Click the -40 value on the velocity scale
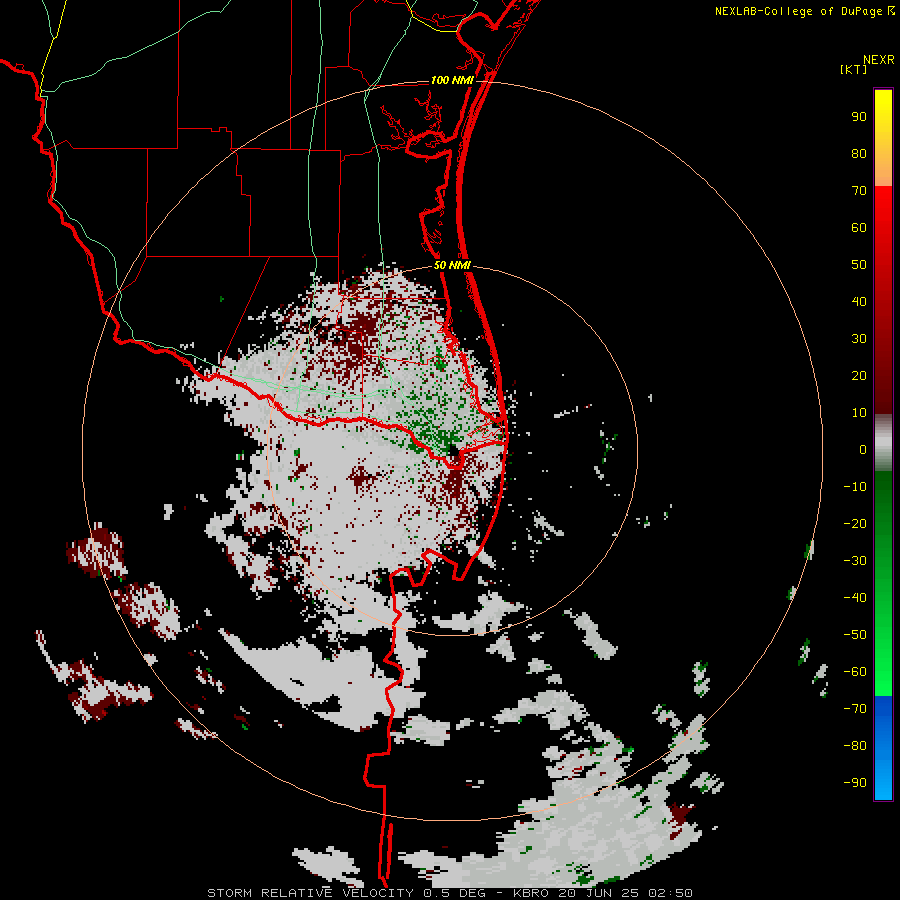Image resolution: width=900 pixels, height=900 pixels. coord(855,598)
